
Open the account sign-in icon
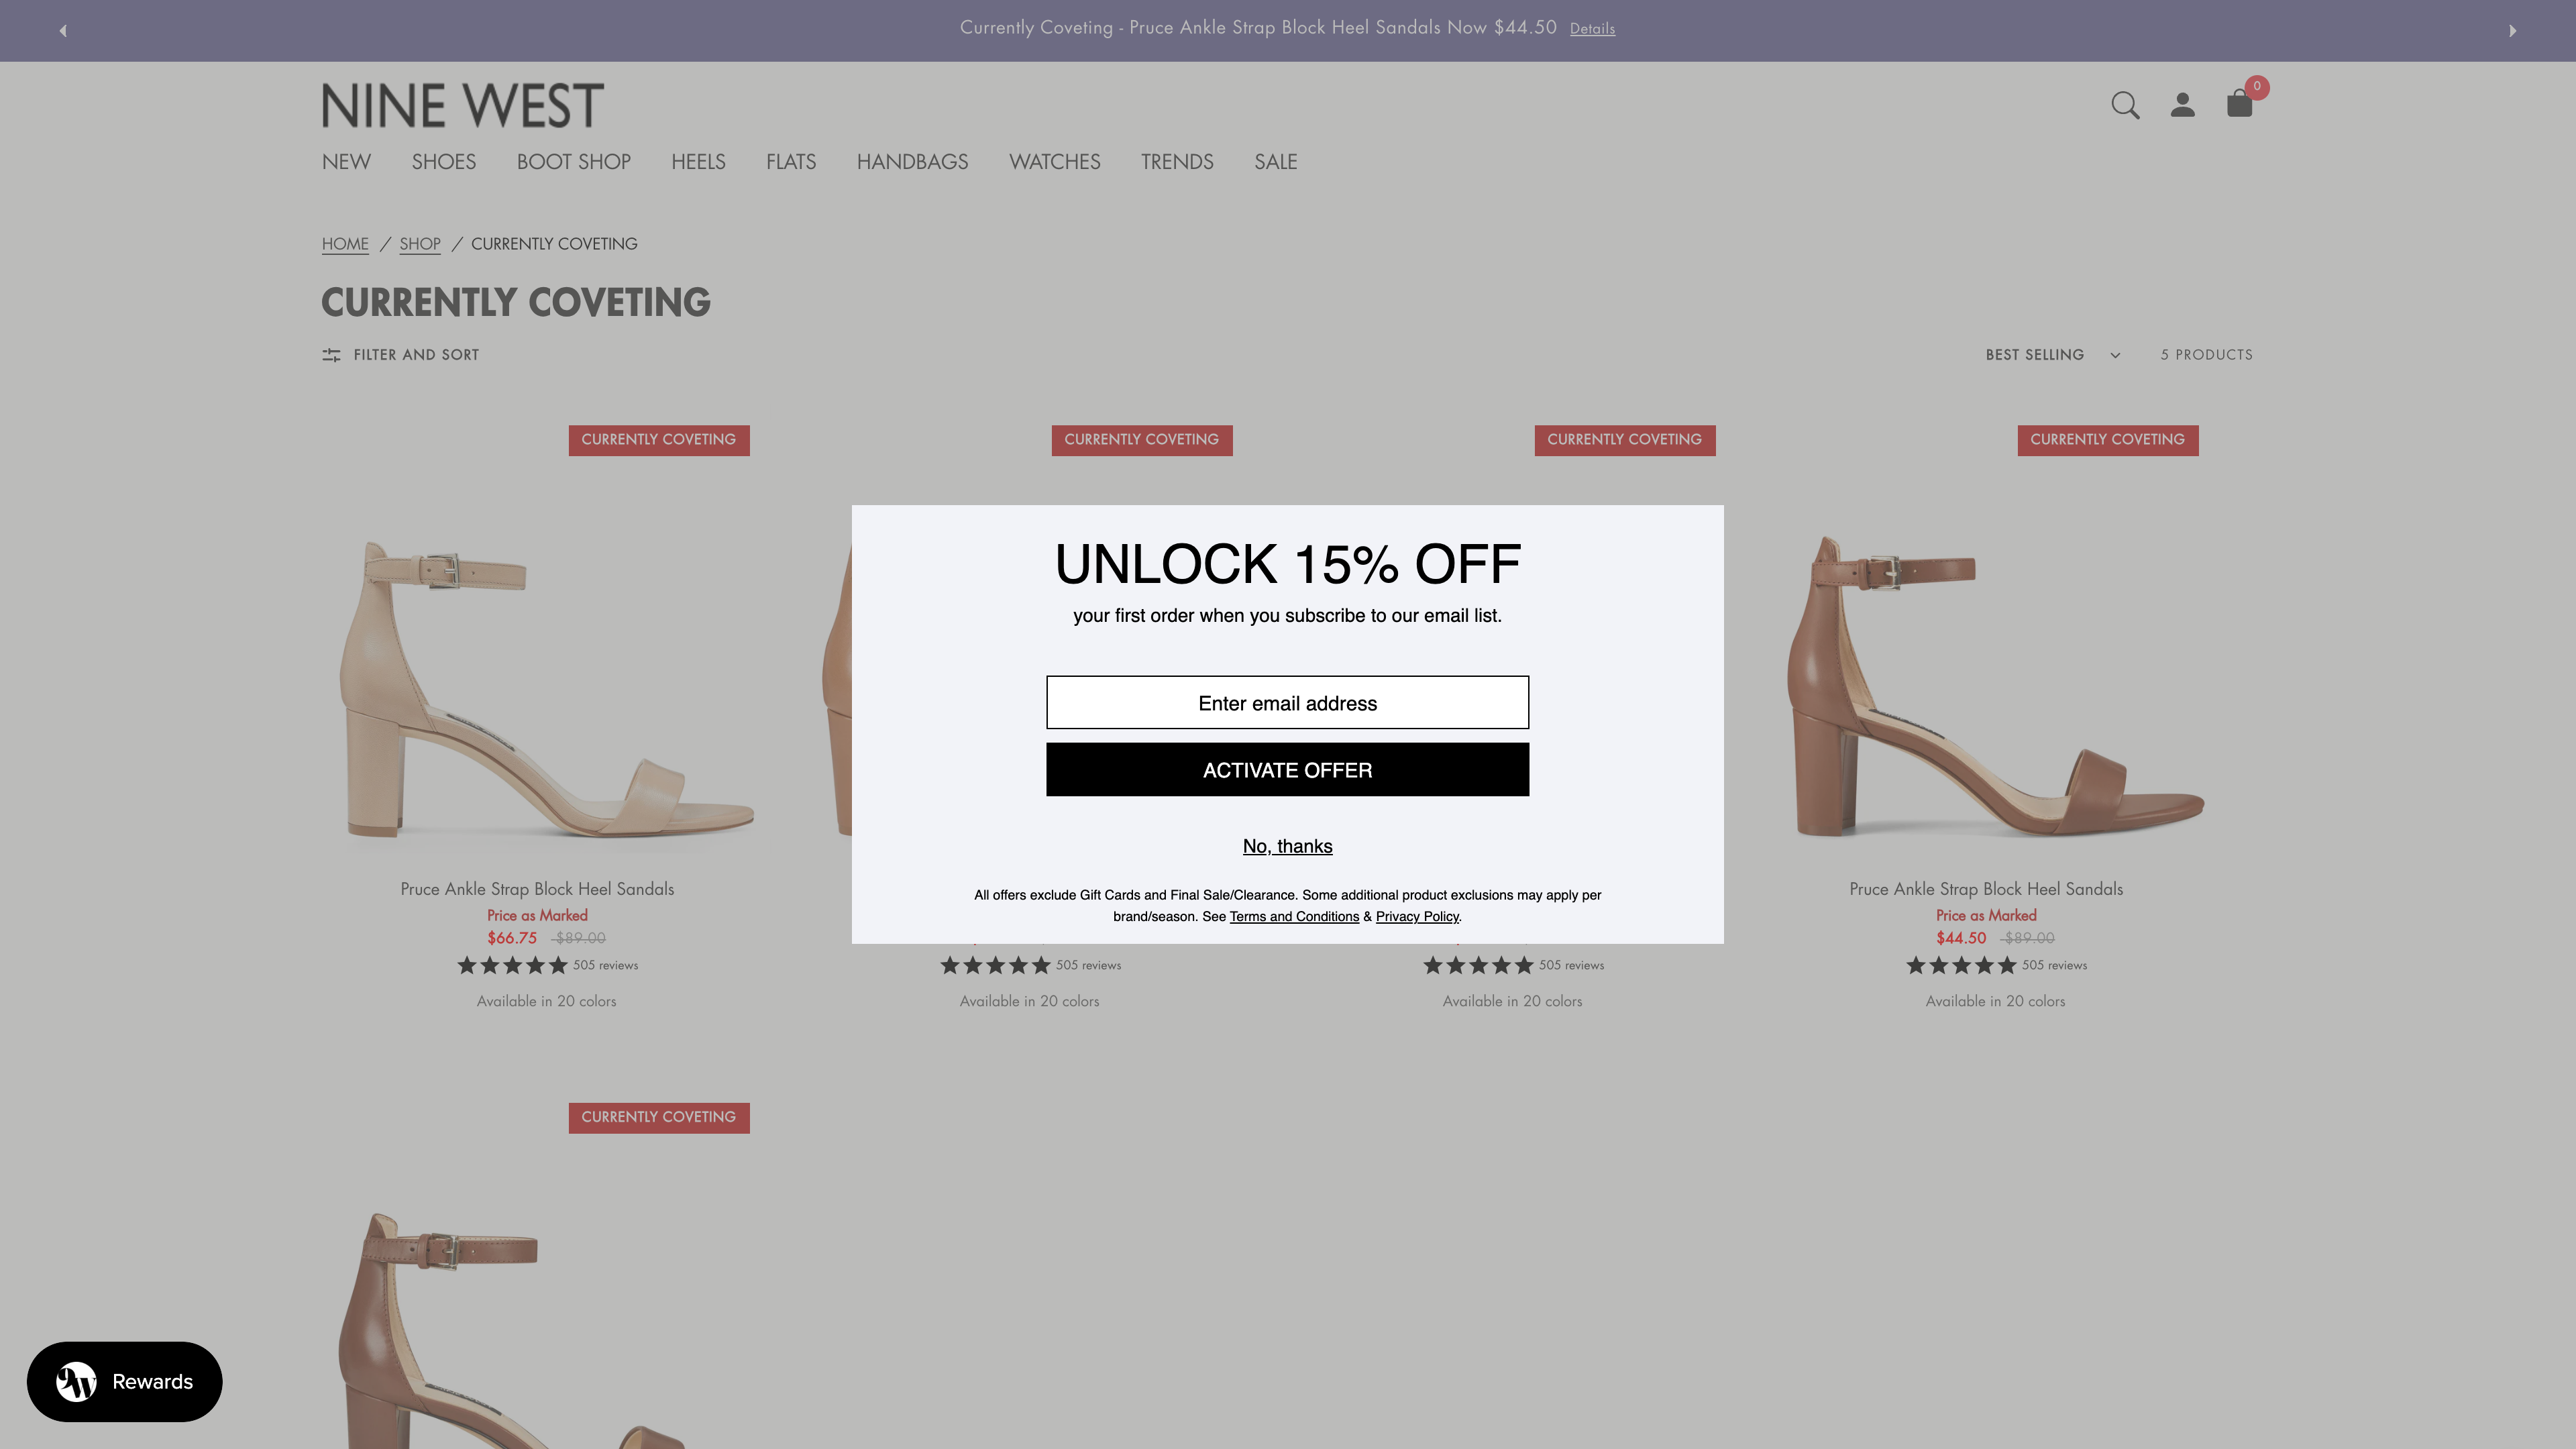click(2183, 105)
